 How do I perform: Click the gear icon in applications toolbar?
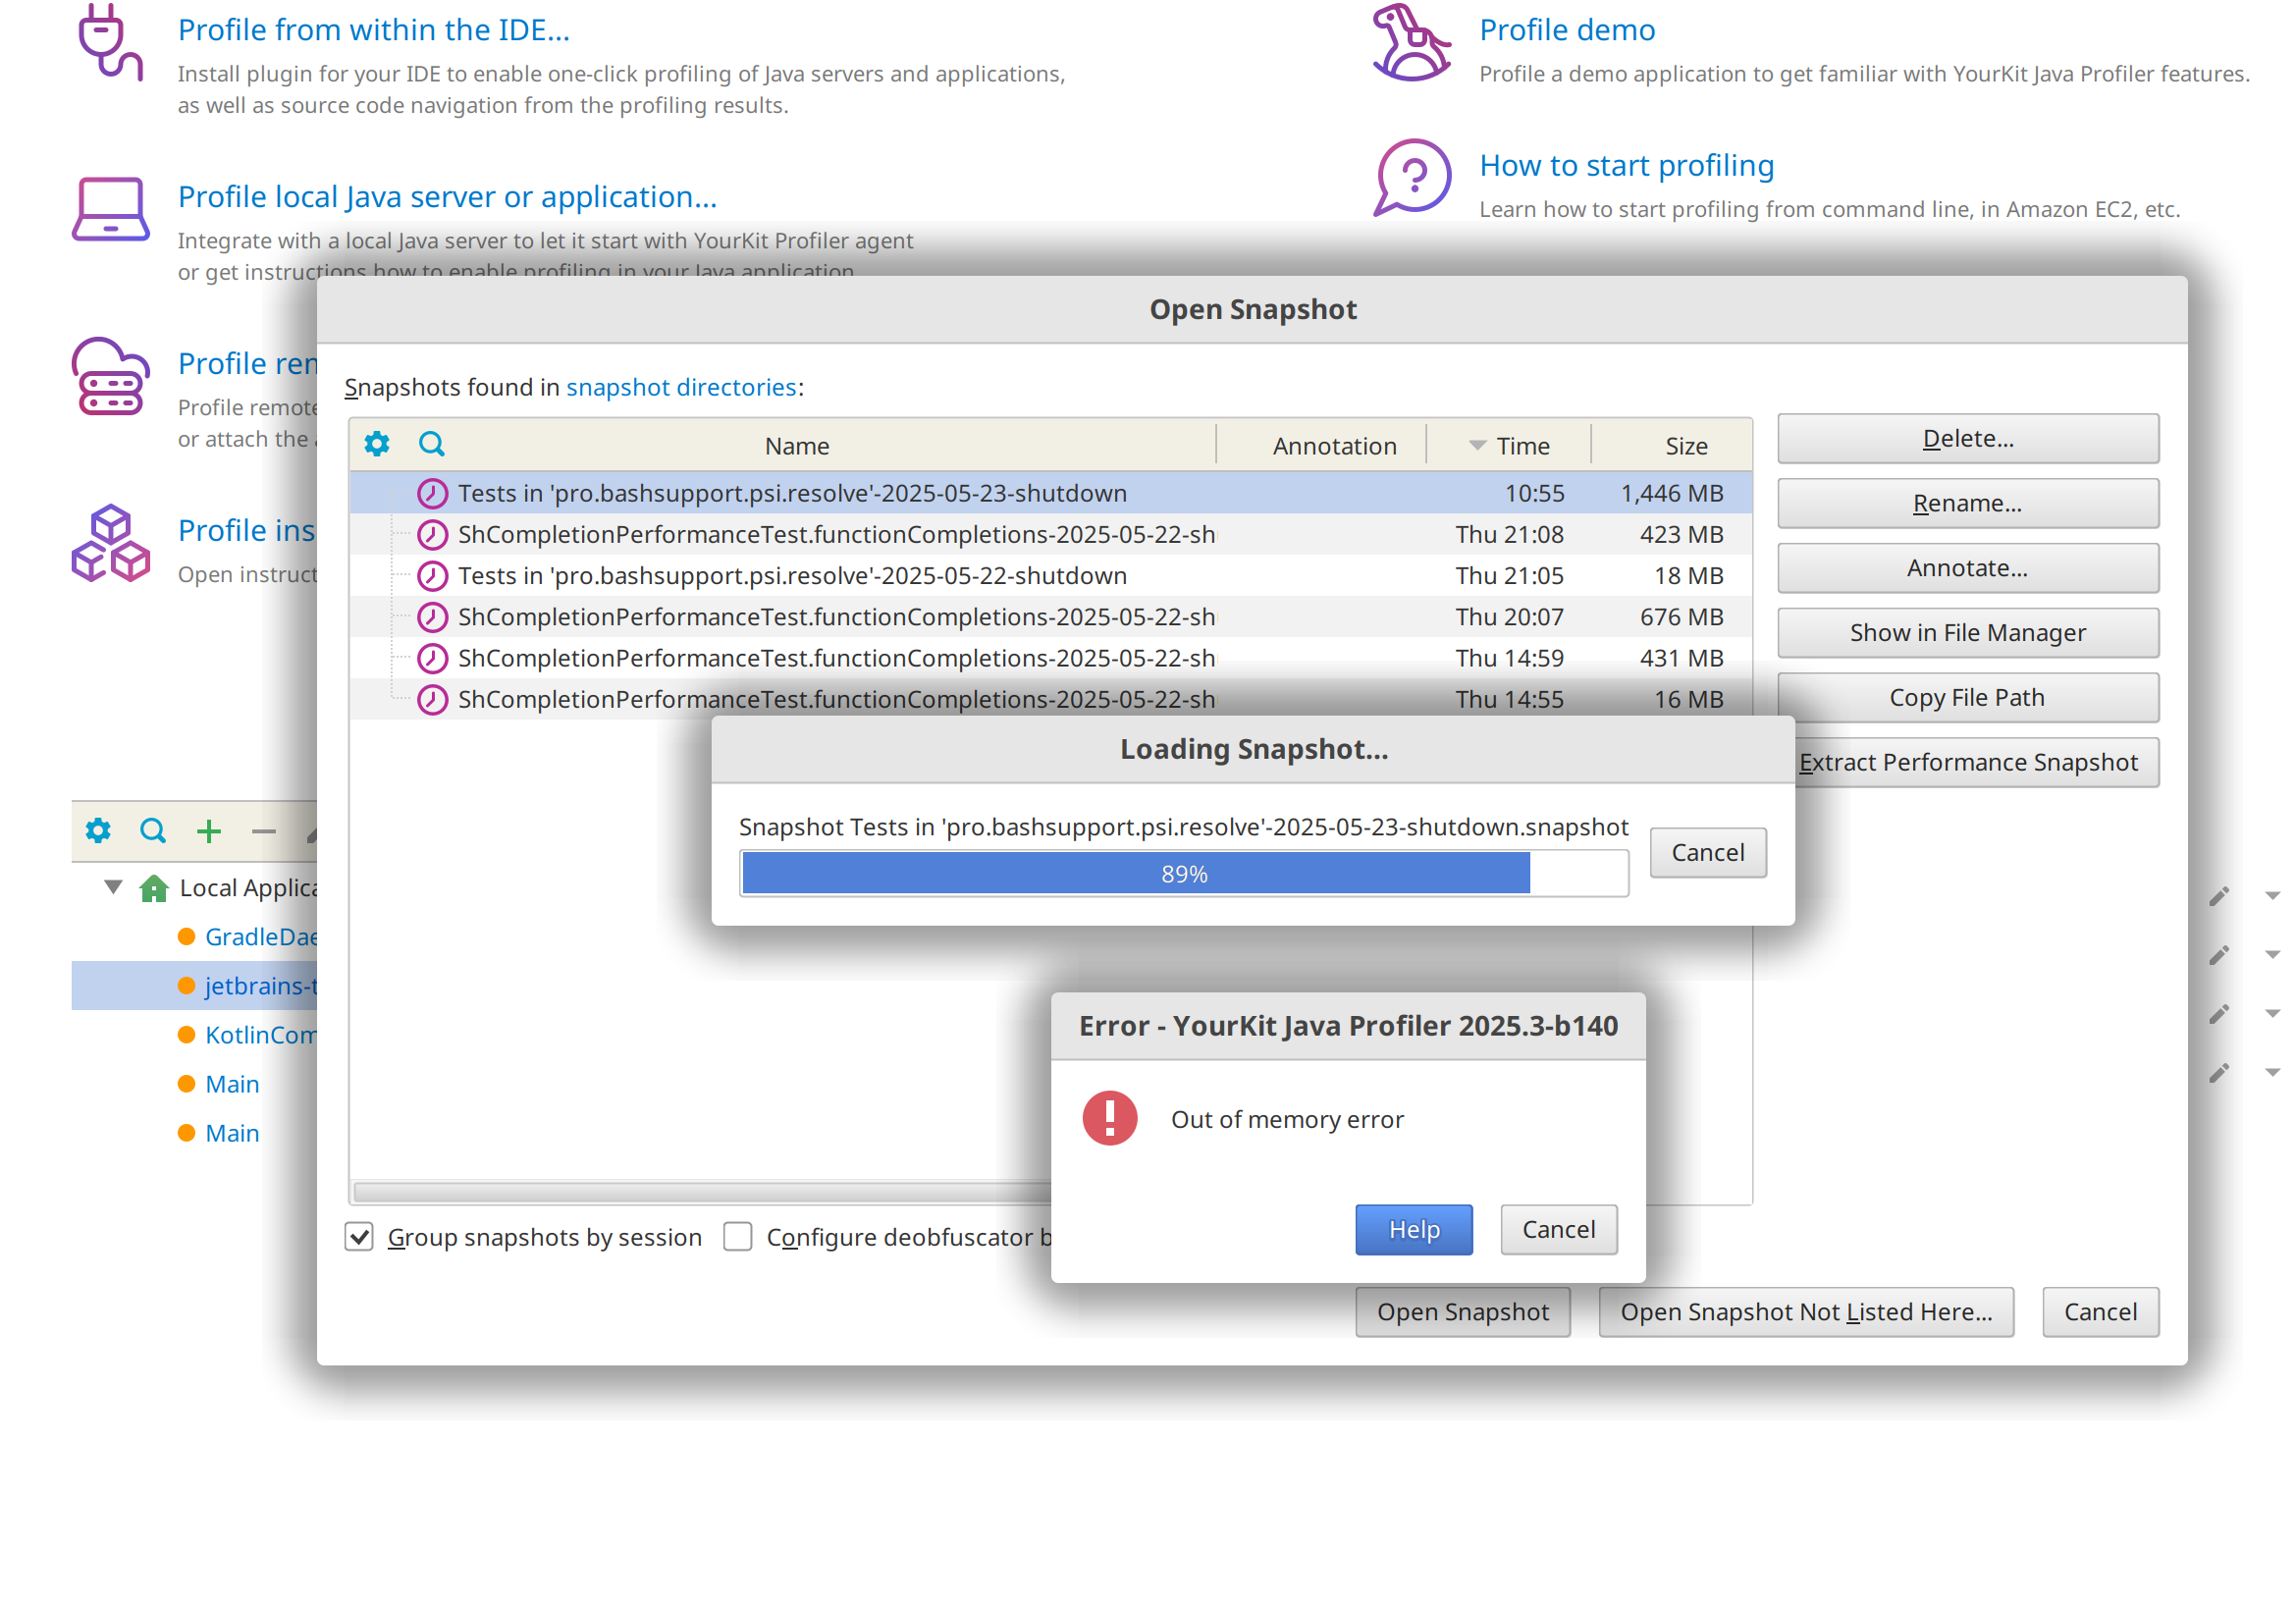(x=98, y=830)
